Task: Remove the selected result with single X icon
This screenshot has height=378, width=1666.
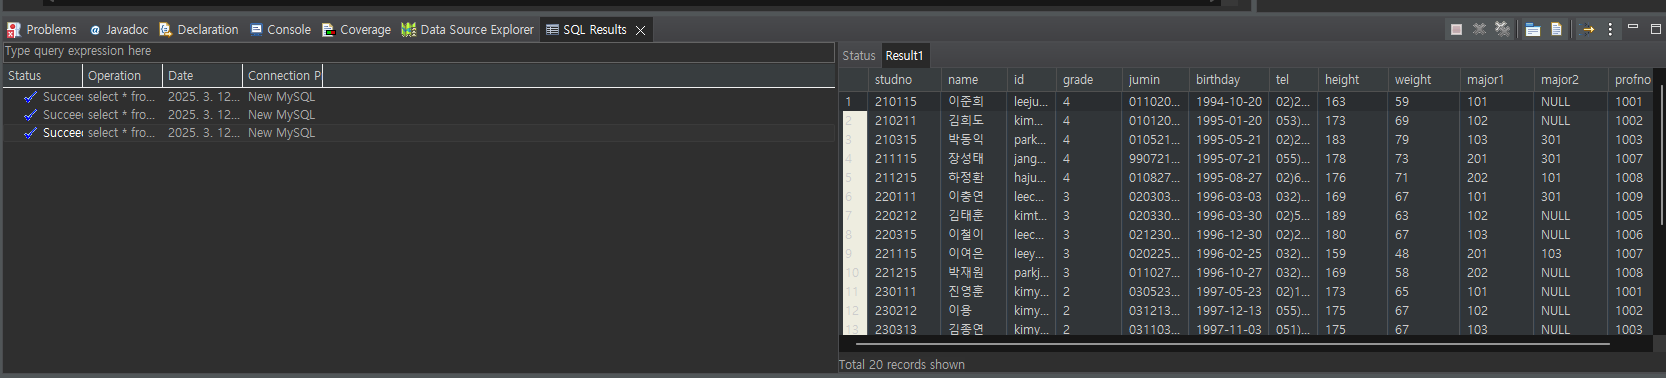Action: [1479, 29]
